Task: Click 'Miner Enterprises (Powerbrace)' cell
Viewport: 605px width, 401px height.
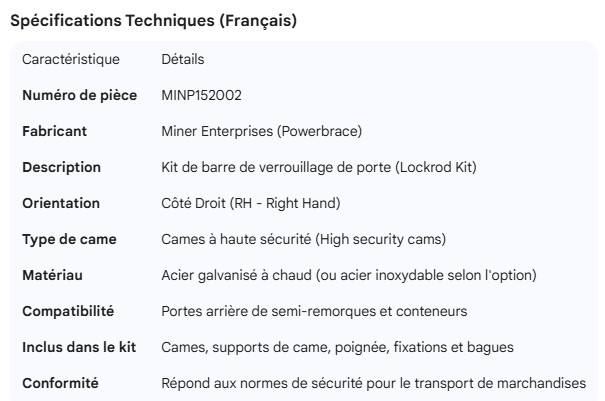Action: click(261, 131)
